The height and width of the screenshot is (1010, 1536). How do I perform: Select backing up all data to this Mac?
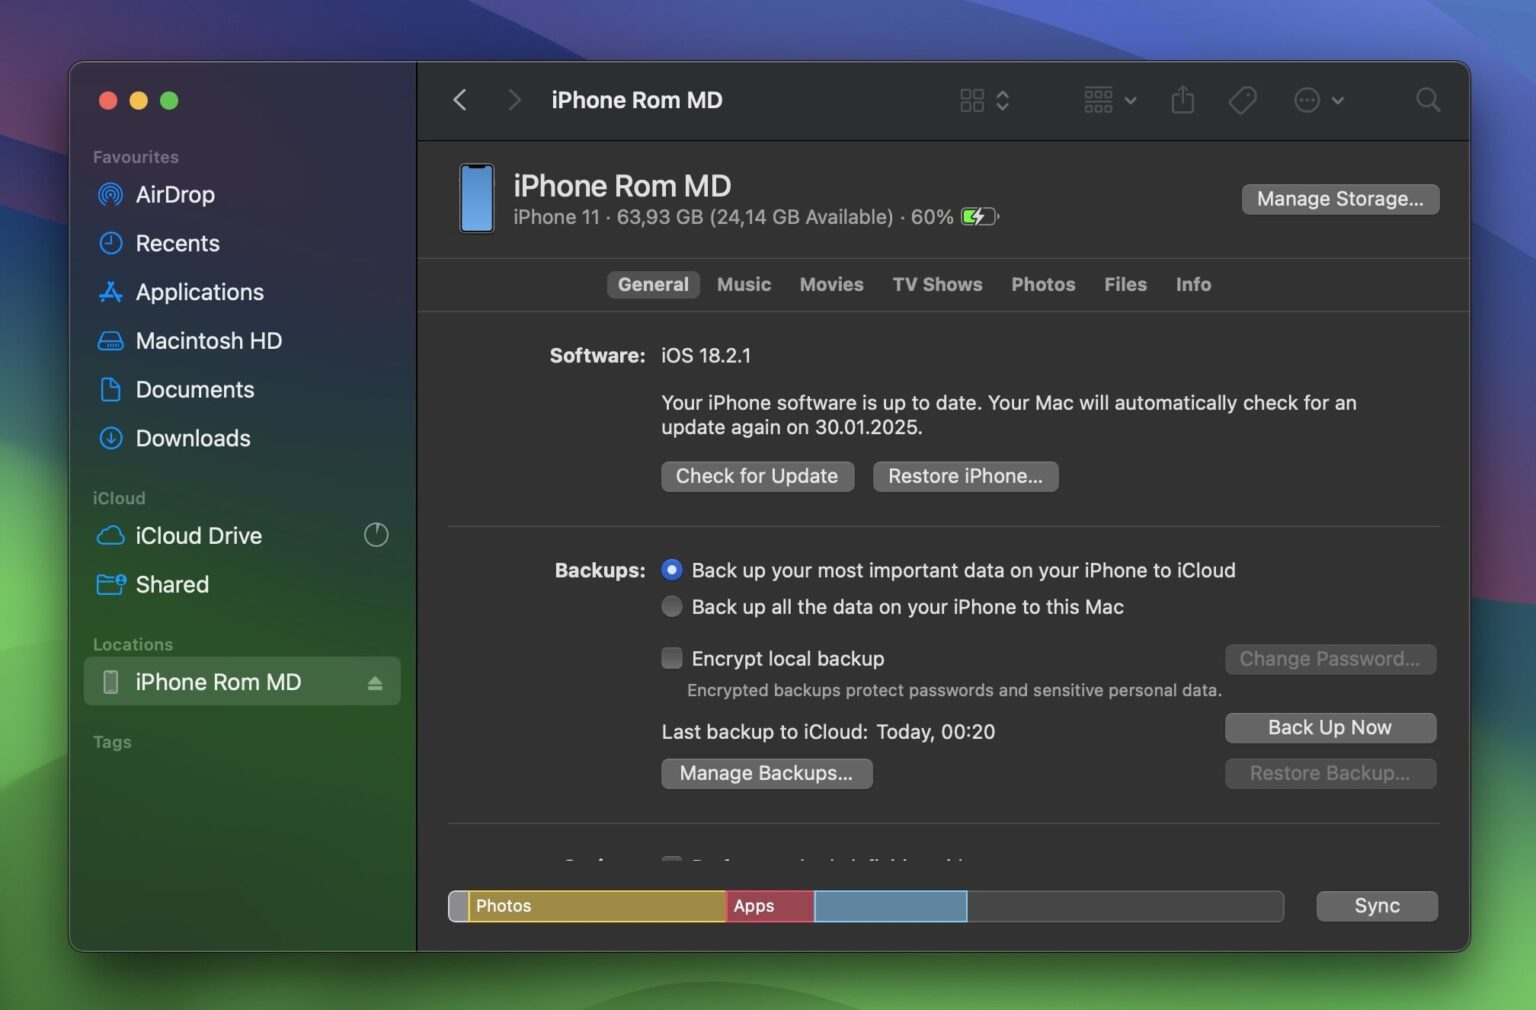coord(671,606)
